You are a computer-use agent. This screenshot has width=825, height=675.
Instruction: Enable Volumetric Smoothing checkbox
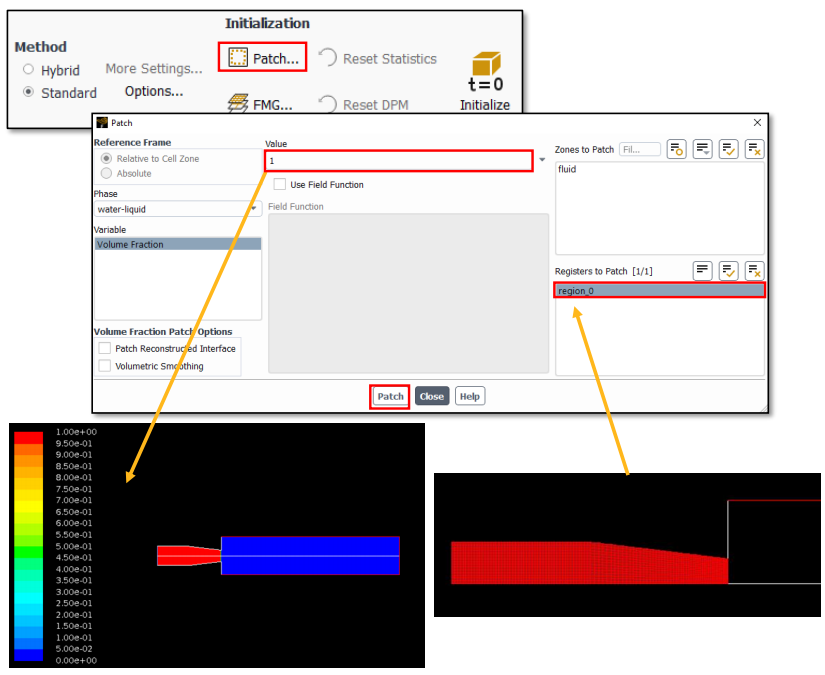click(105, 366)
